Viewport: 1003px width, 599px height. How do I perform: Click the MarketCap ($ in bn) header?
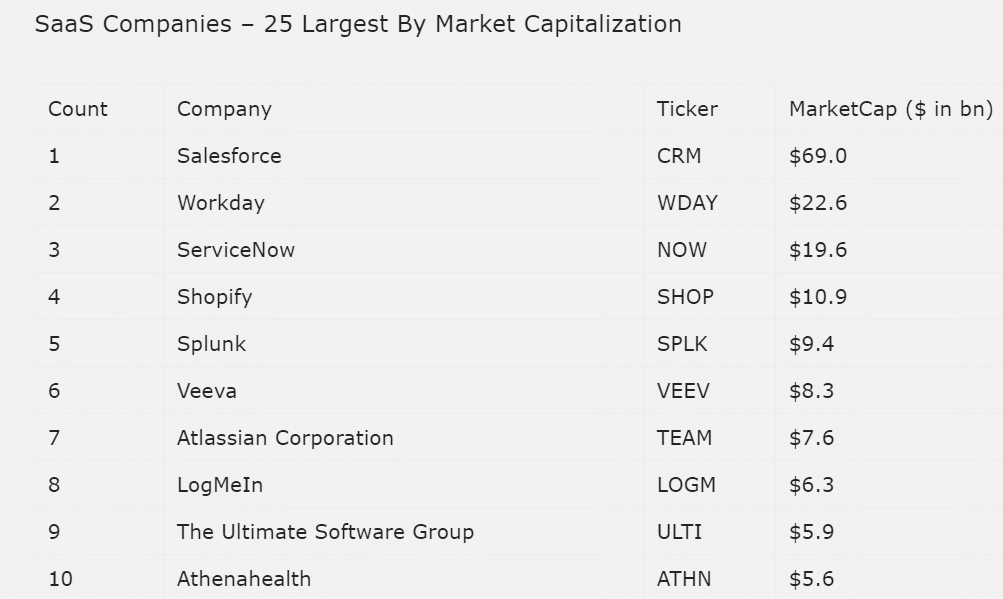(x=890, y=109)
